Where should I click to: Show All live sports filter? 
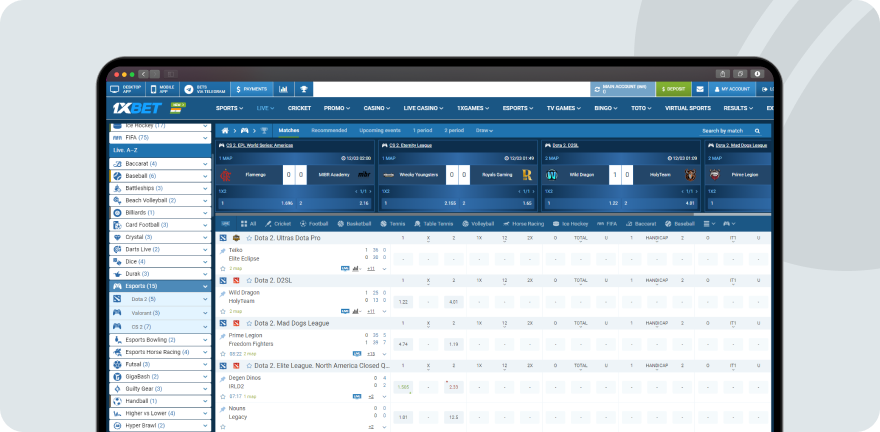[249, 223]
